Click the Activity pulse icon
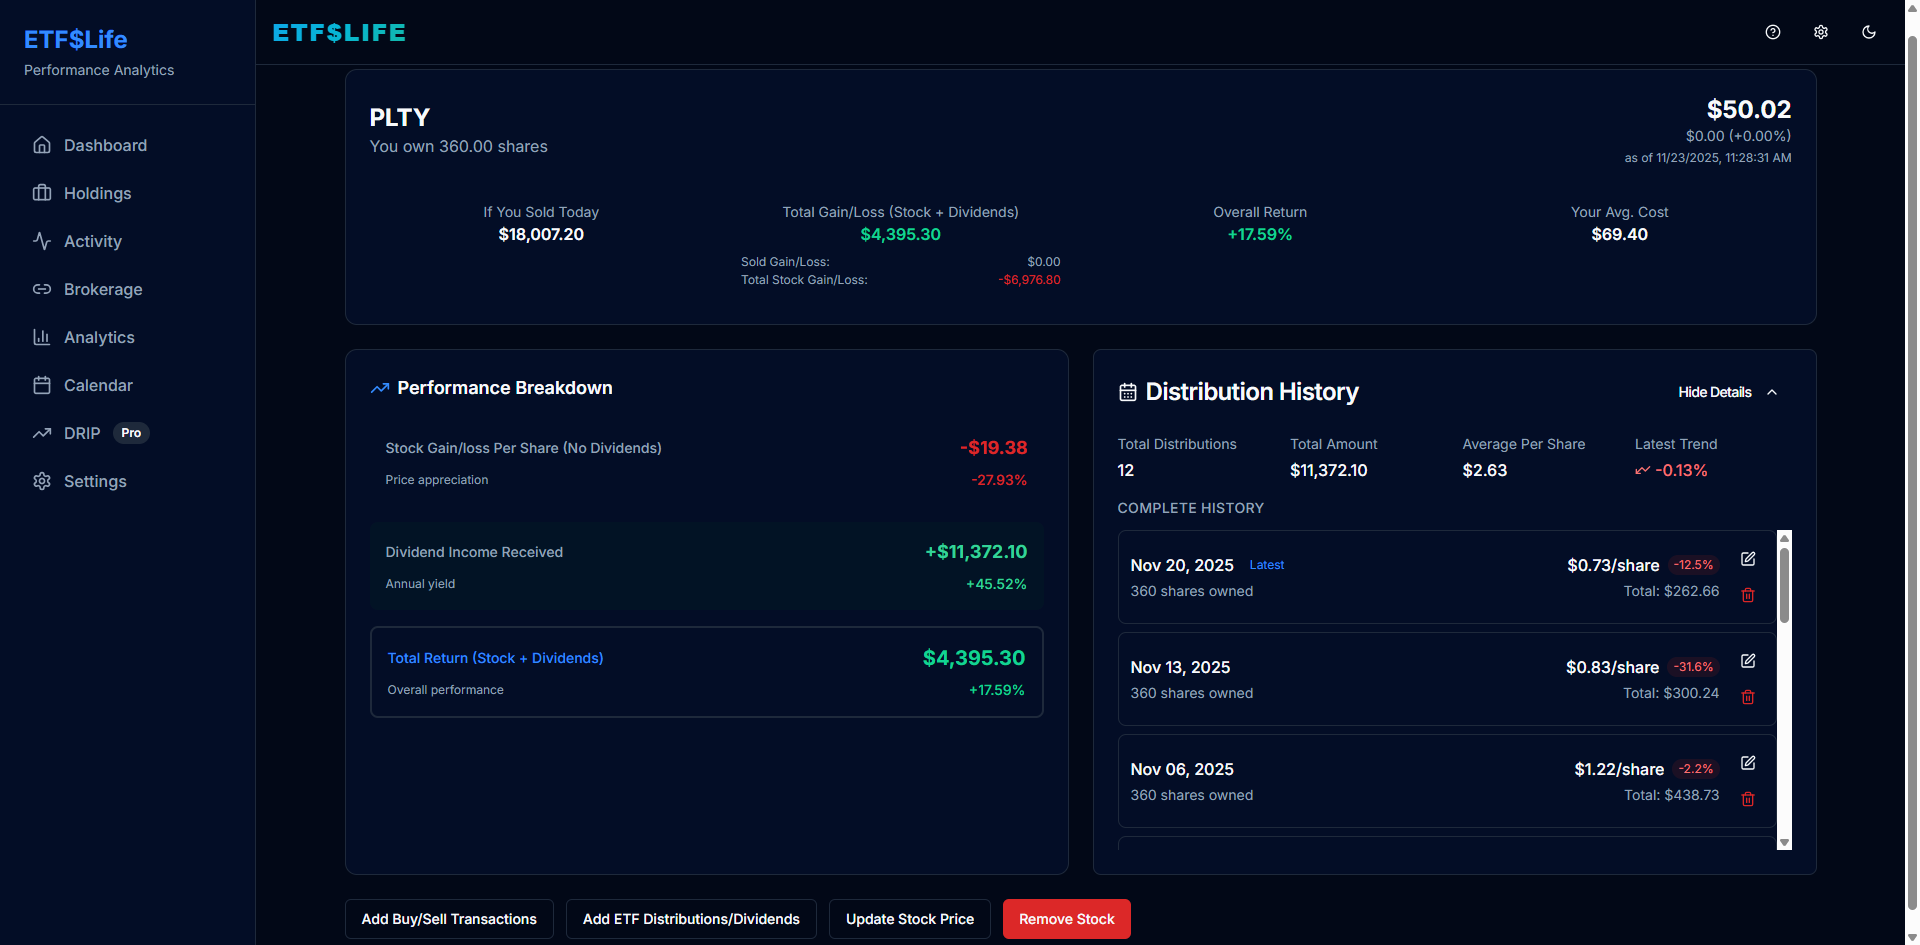This screenshot has width=1920, height=945. coord(42,241)
